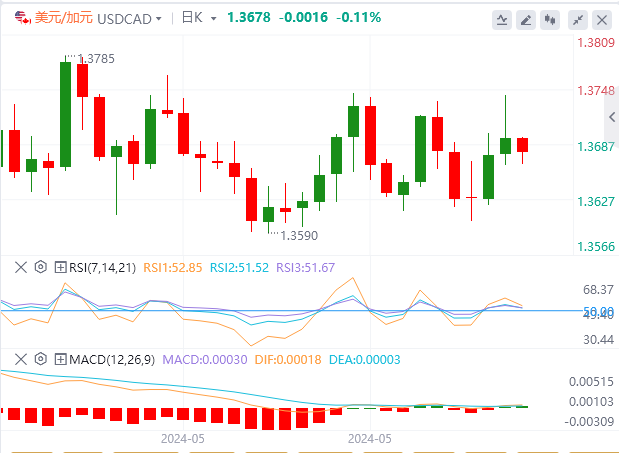Click the 1.3748 price axis label
The image size is (619, 453).
596,91
